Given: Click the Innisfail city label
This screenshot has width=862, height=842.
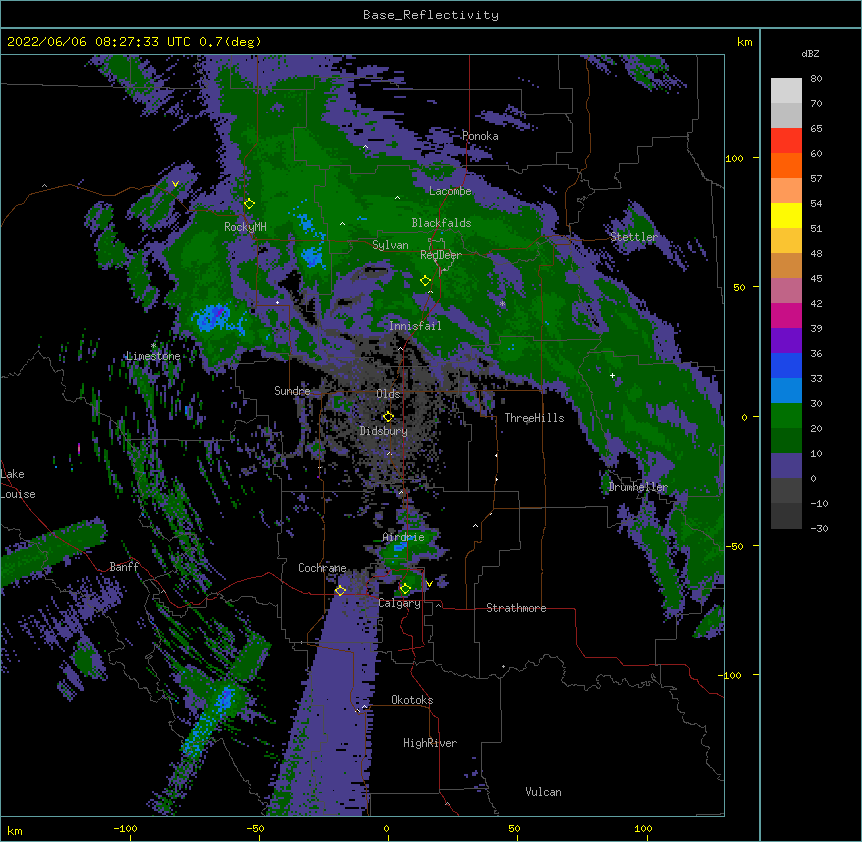Looking at the screenshot, I should click(415, 326).
